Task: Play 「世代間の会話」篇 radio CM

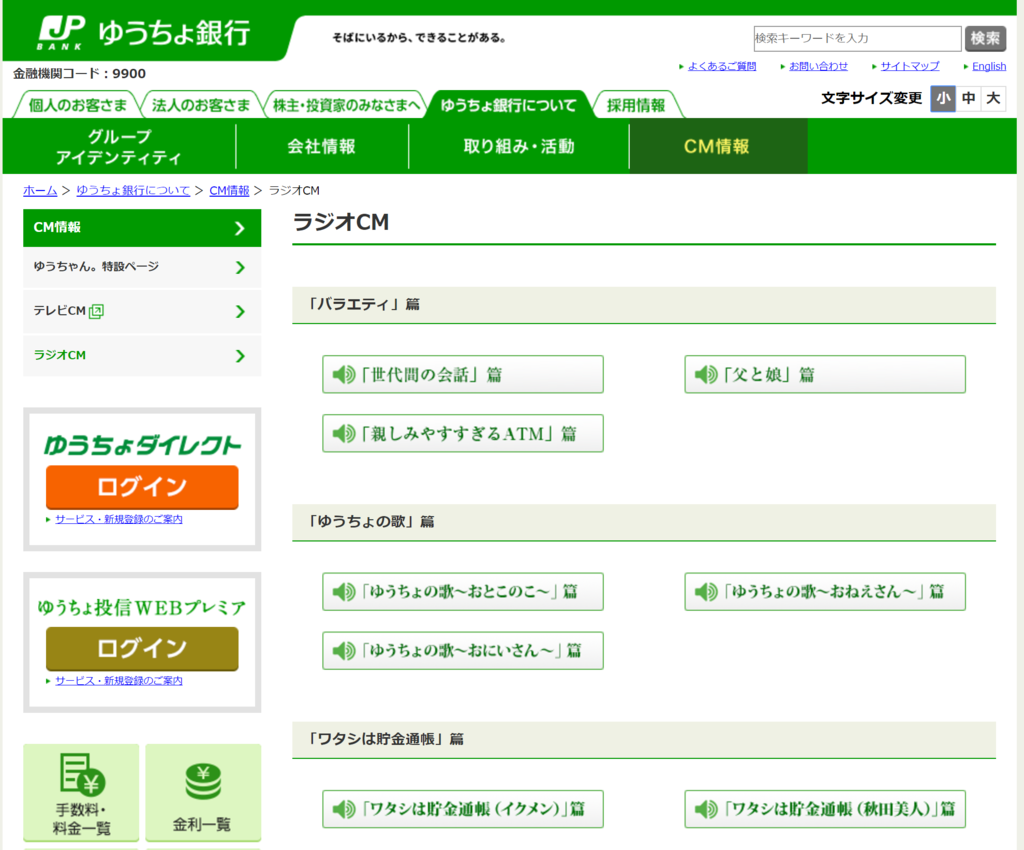Action: click(462, 375)
